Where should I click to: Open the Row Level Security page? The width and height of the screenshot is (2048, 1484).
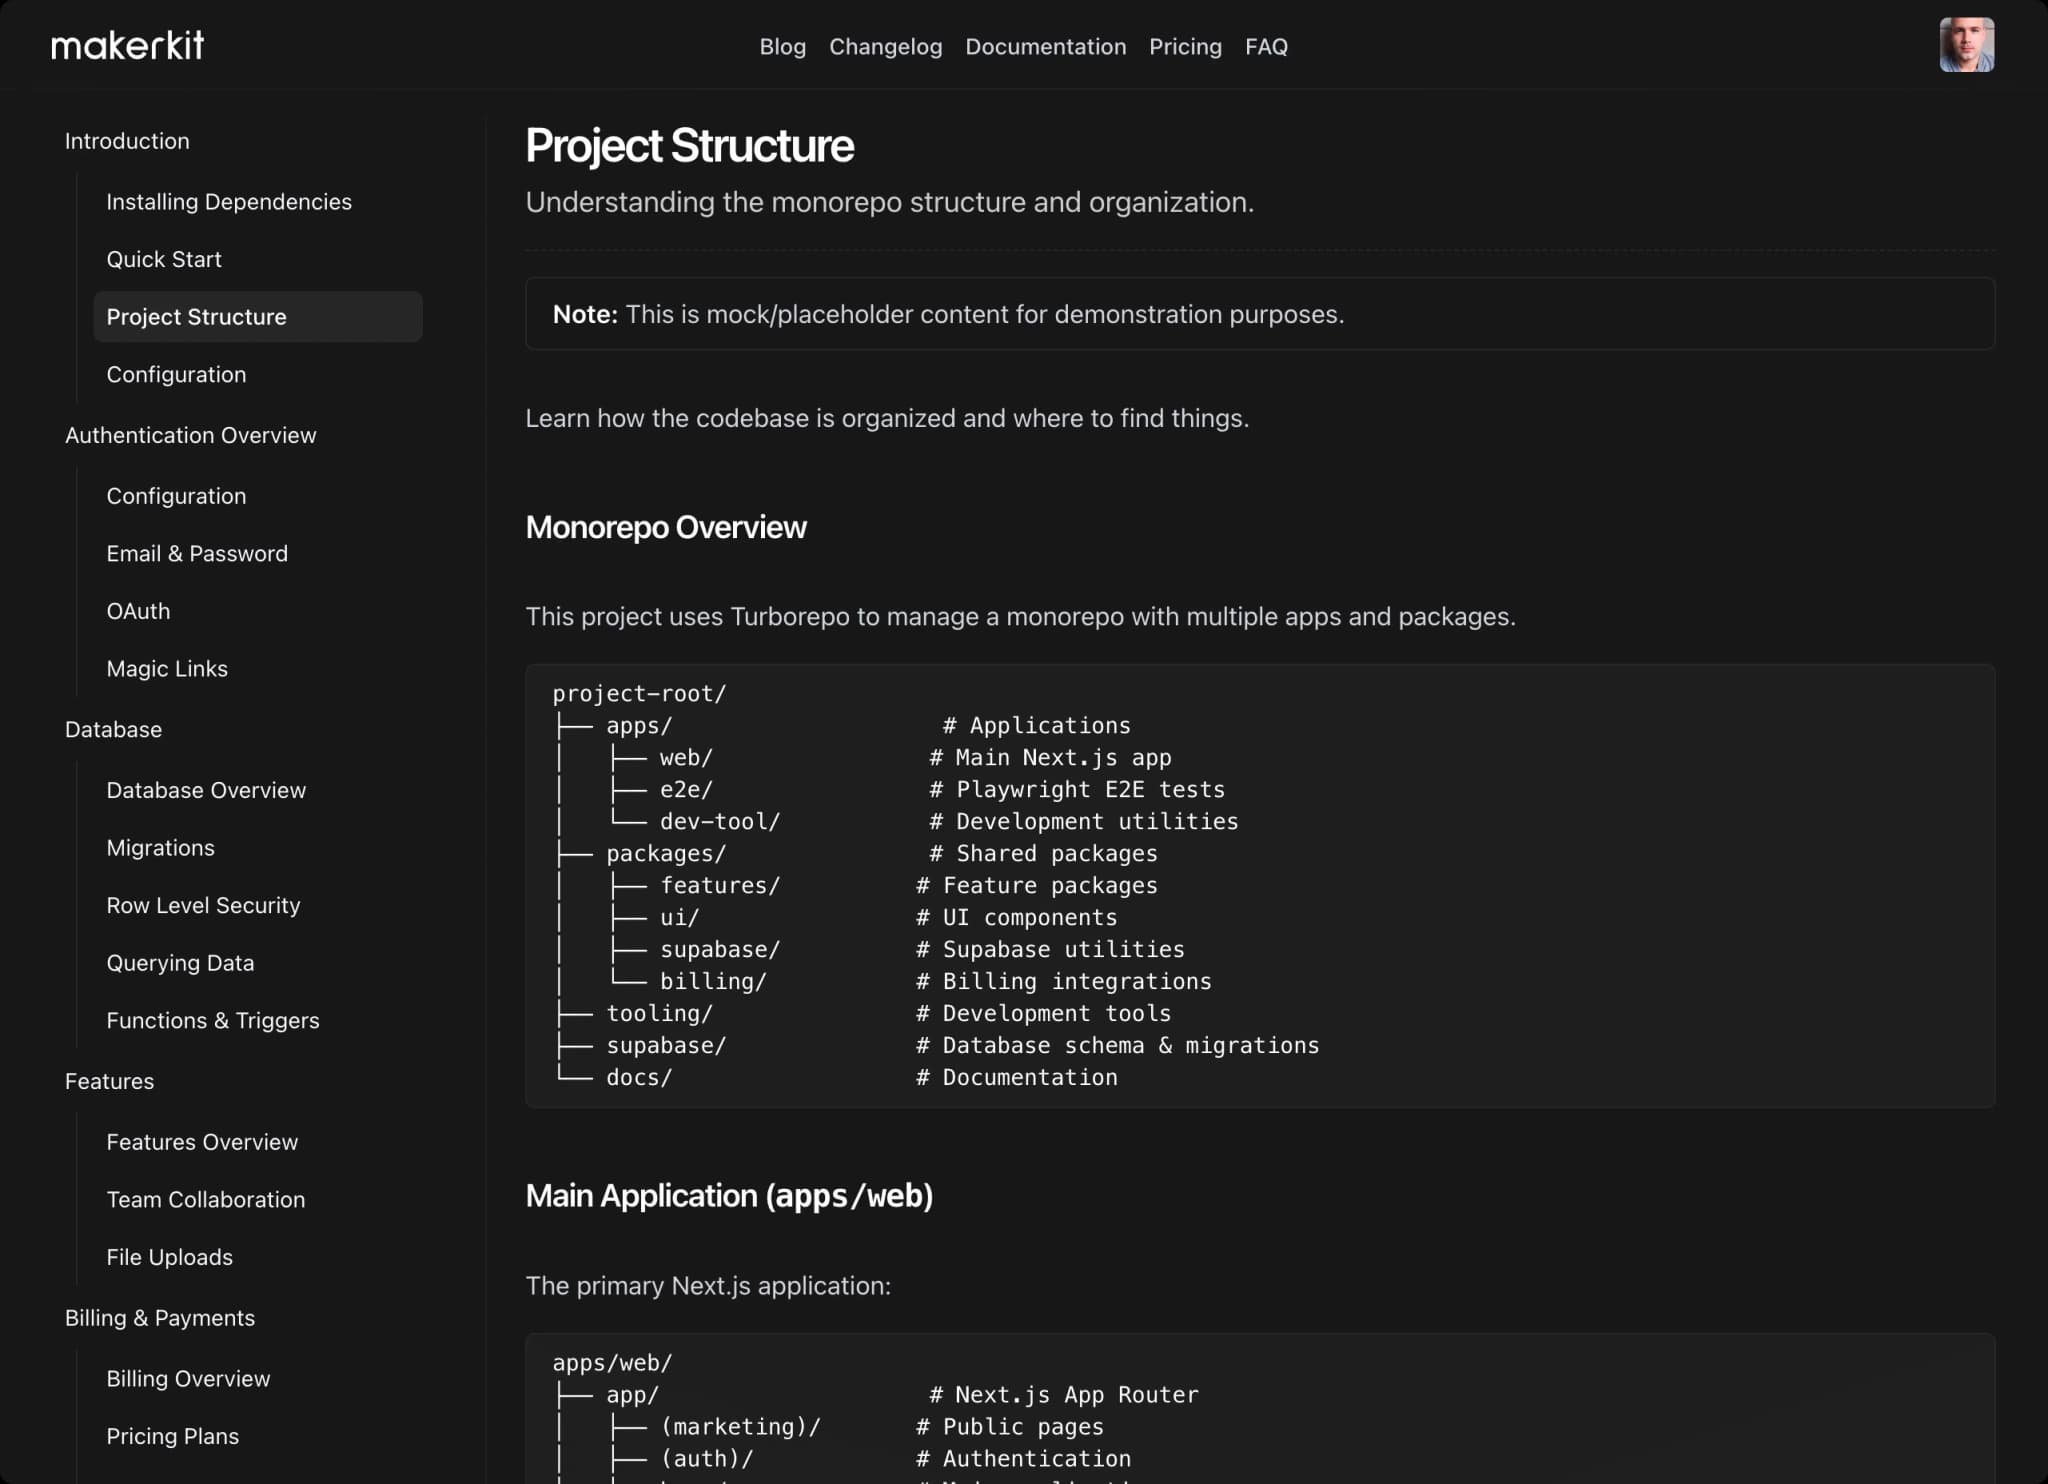click(203, 905)
